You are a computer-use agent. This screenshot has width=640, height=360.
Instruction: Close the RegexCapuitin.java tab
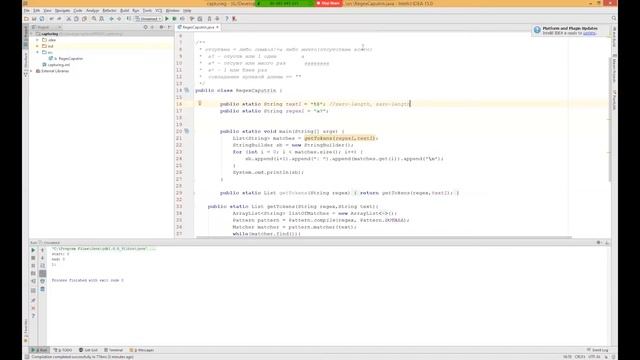point(218,27)
